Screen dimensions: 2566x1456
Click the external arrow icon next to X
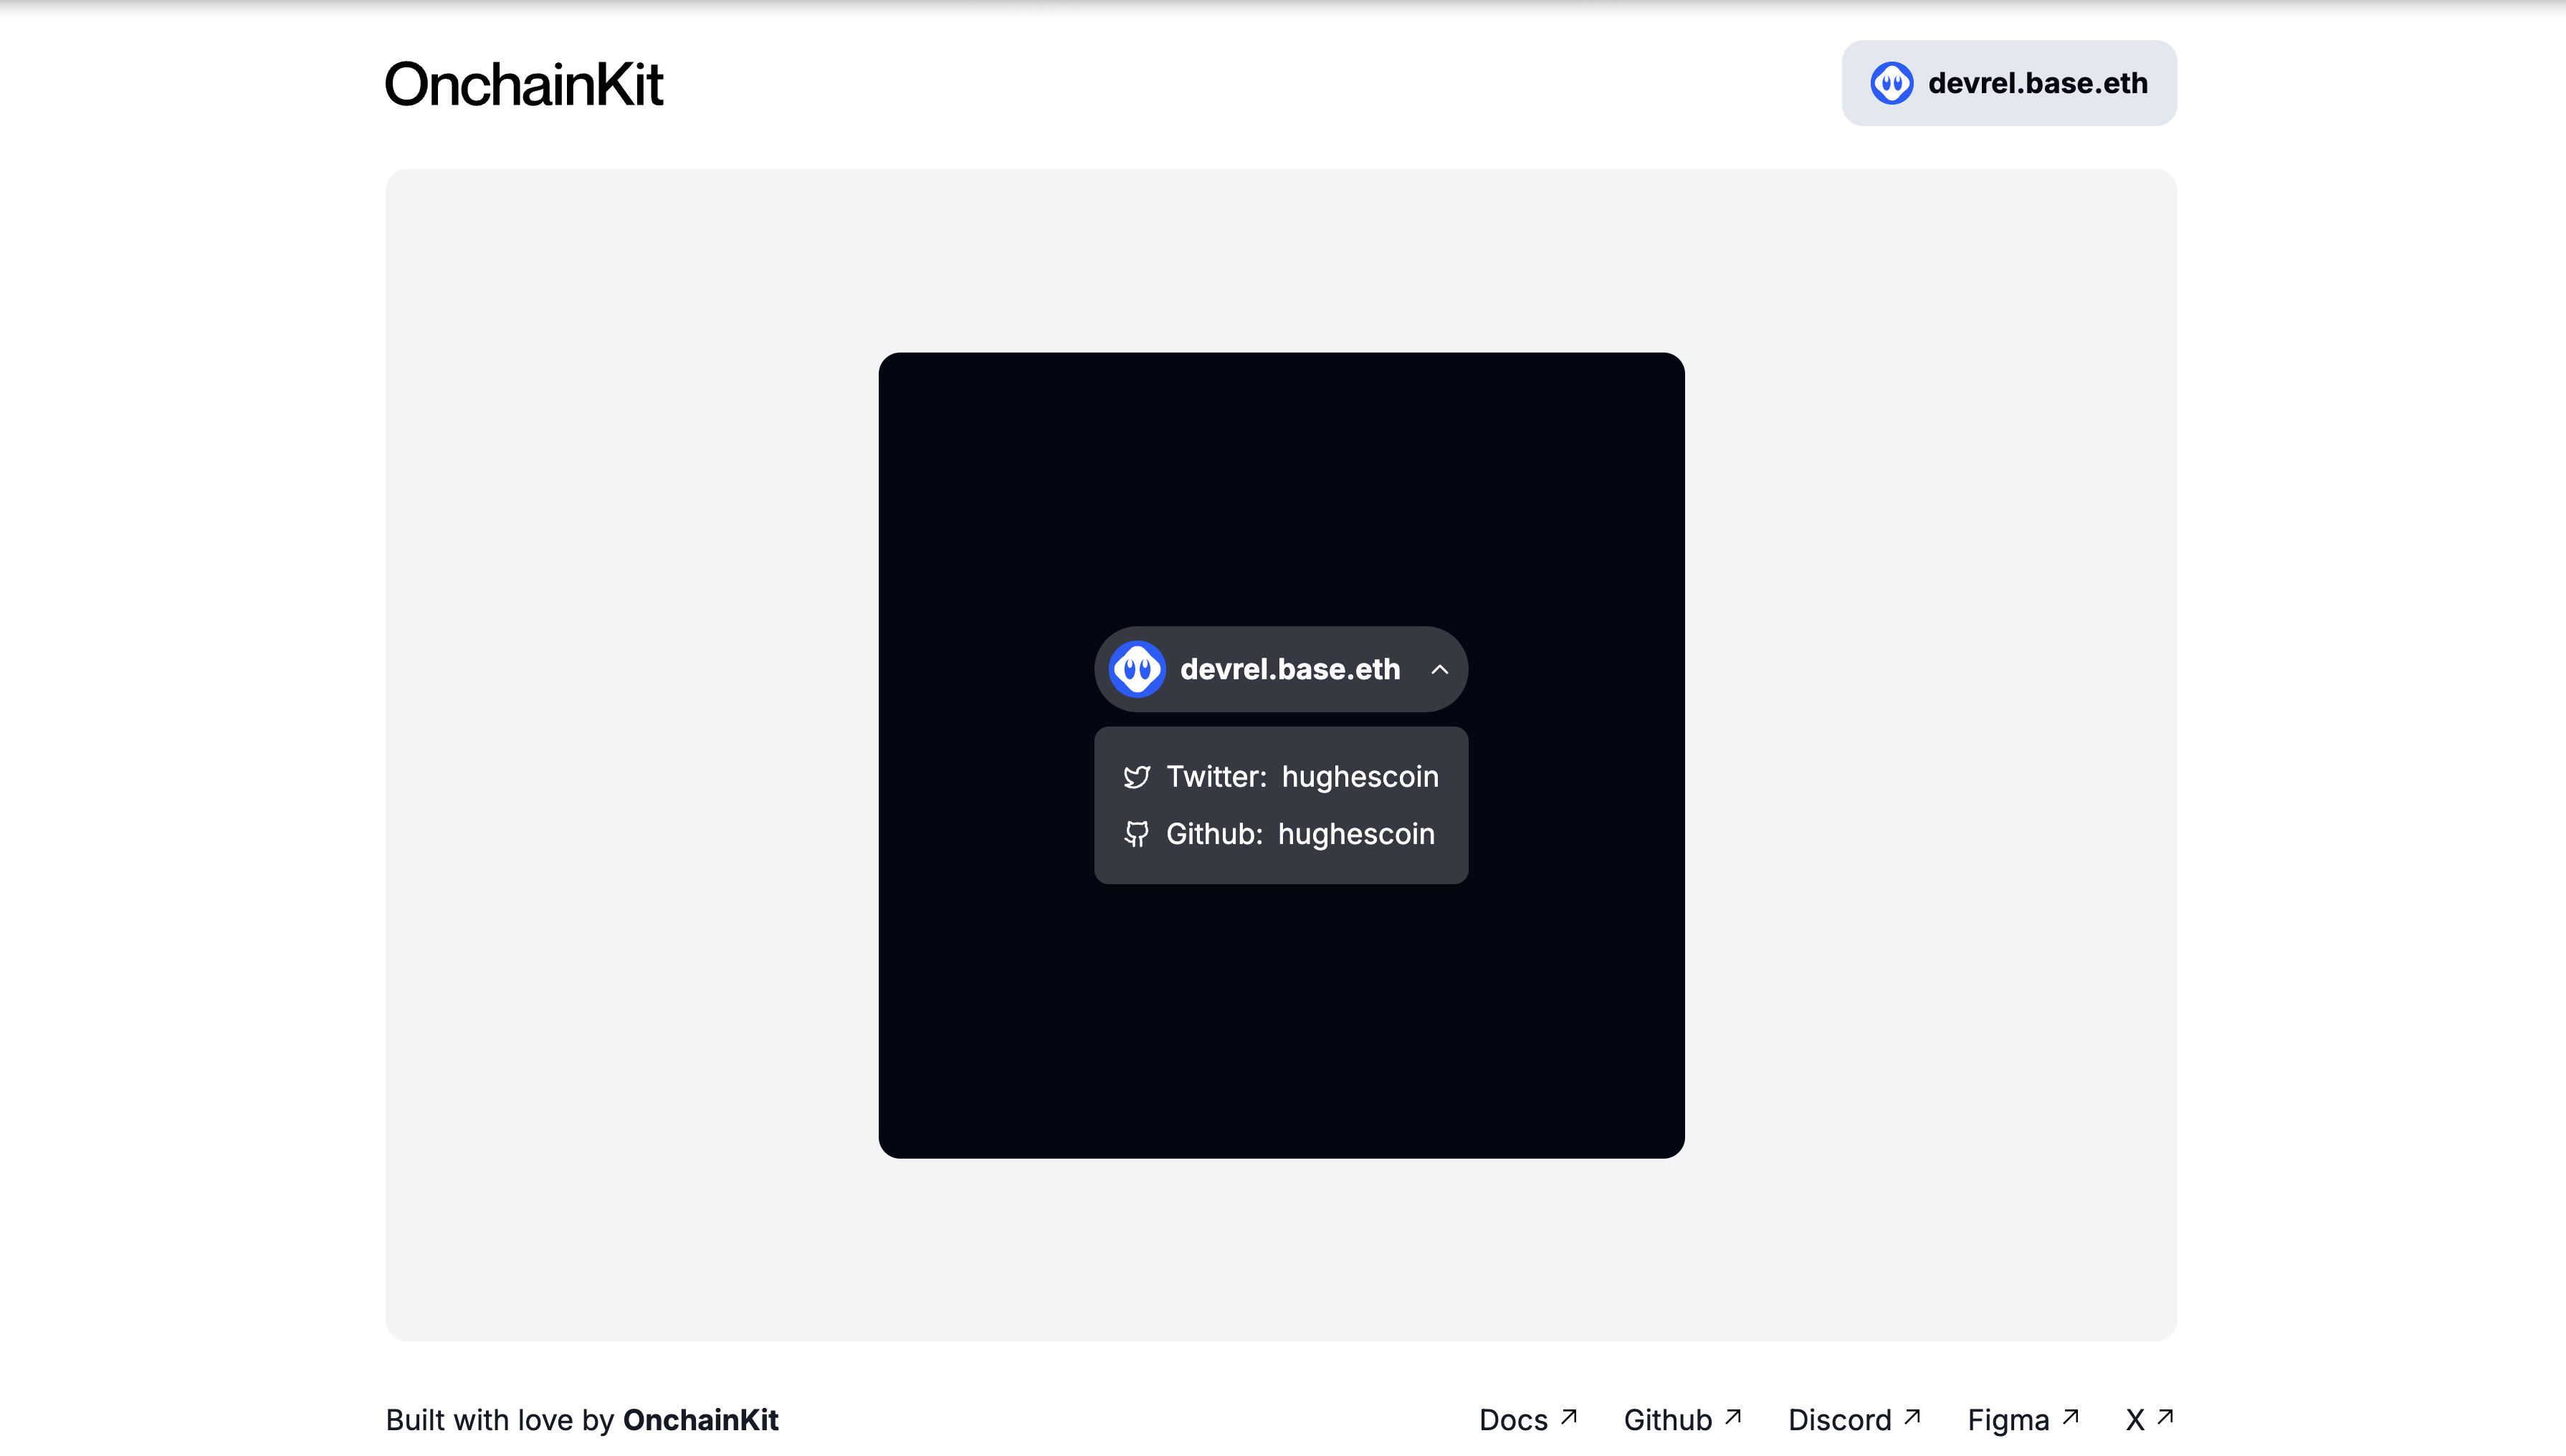pos(2165,1417)
